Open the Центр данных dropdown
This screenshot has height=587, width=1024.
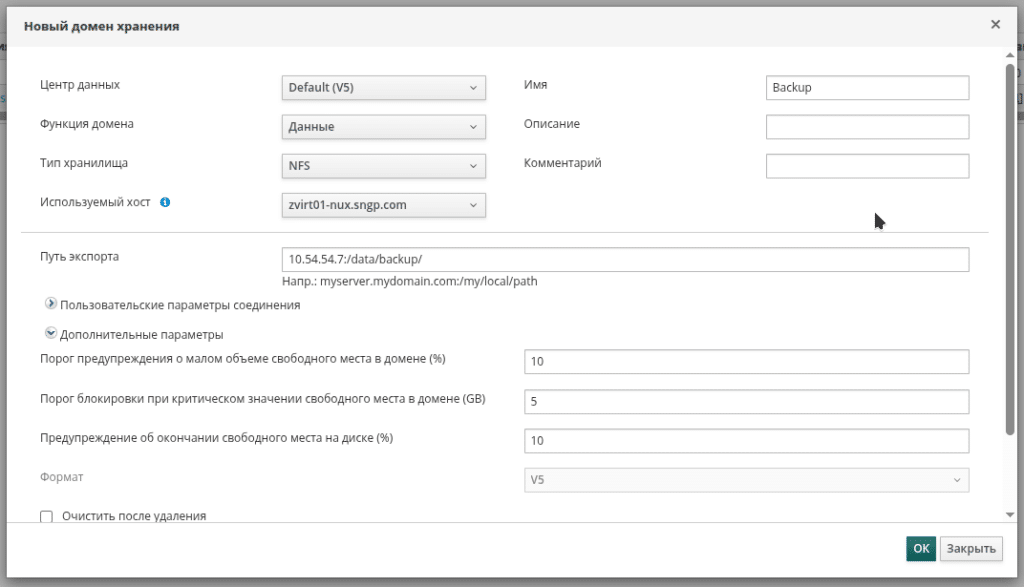[x=384, y=88]
